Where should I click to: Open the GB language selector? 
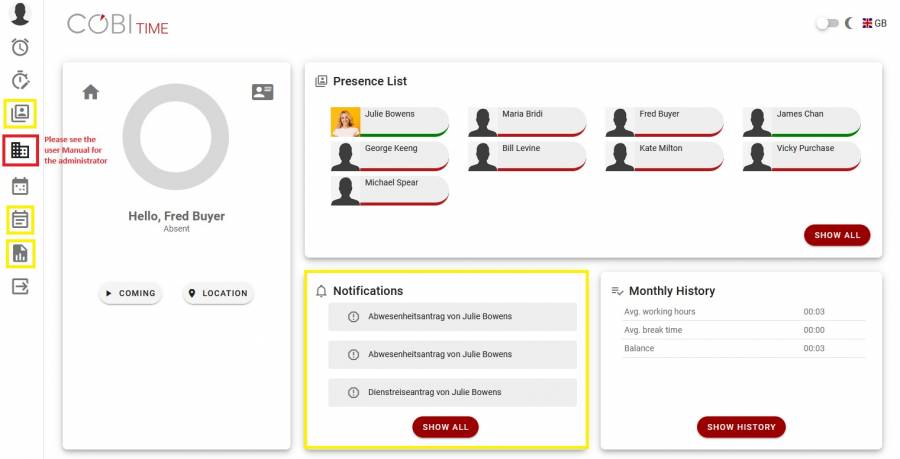(874, 23)
